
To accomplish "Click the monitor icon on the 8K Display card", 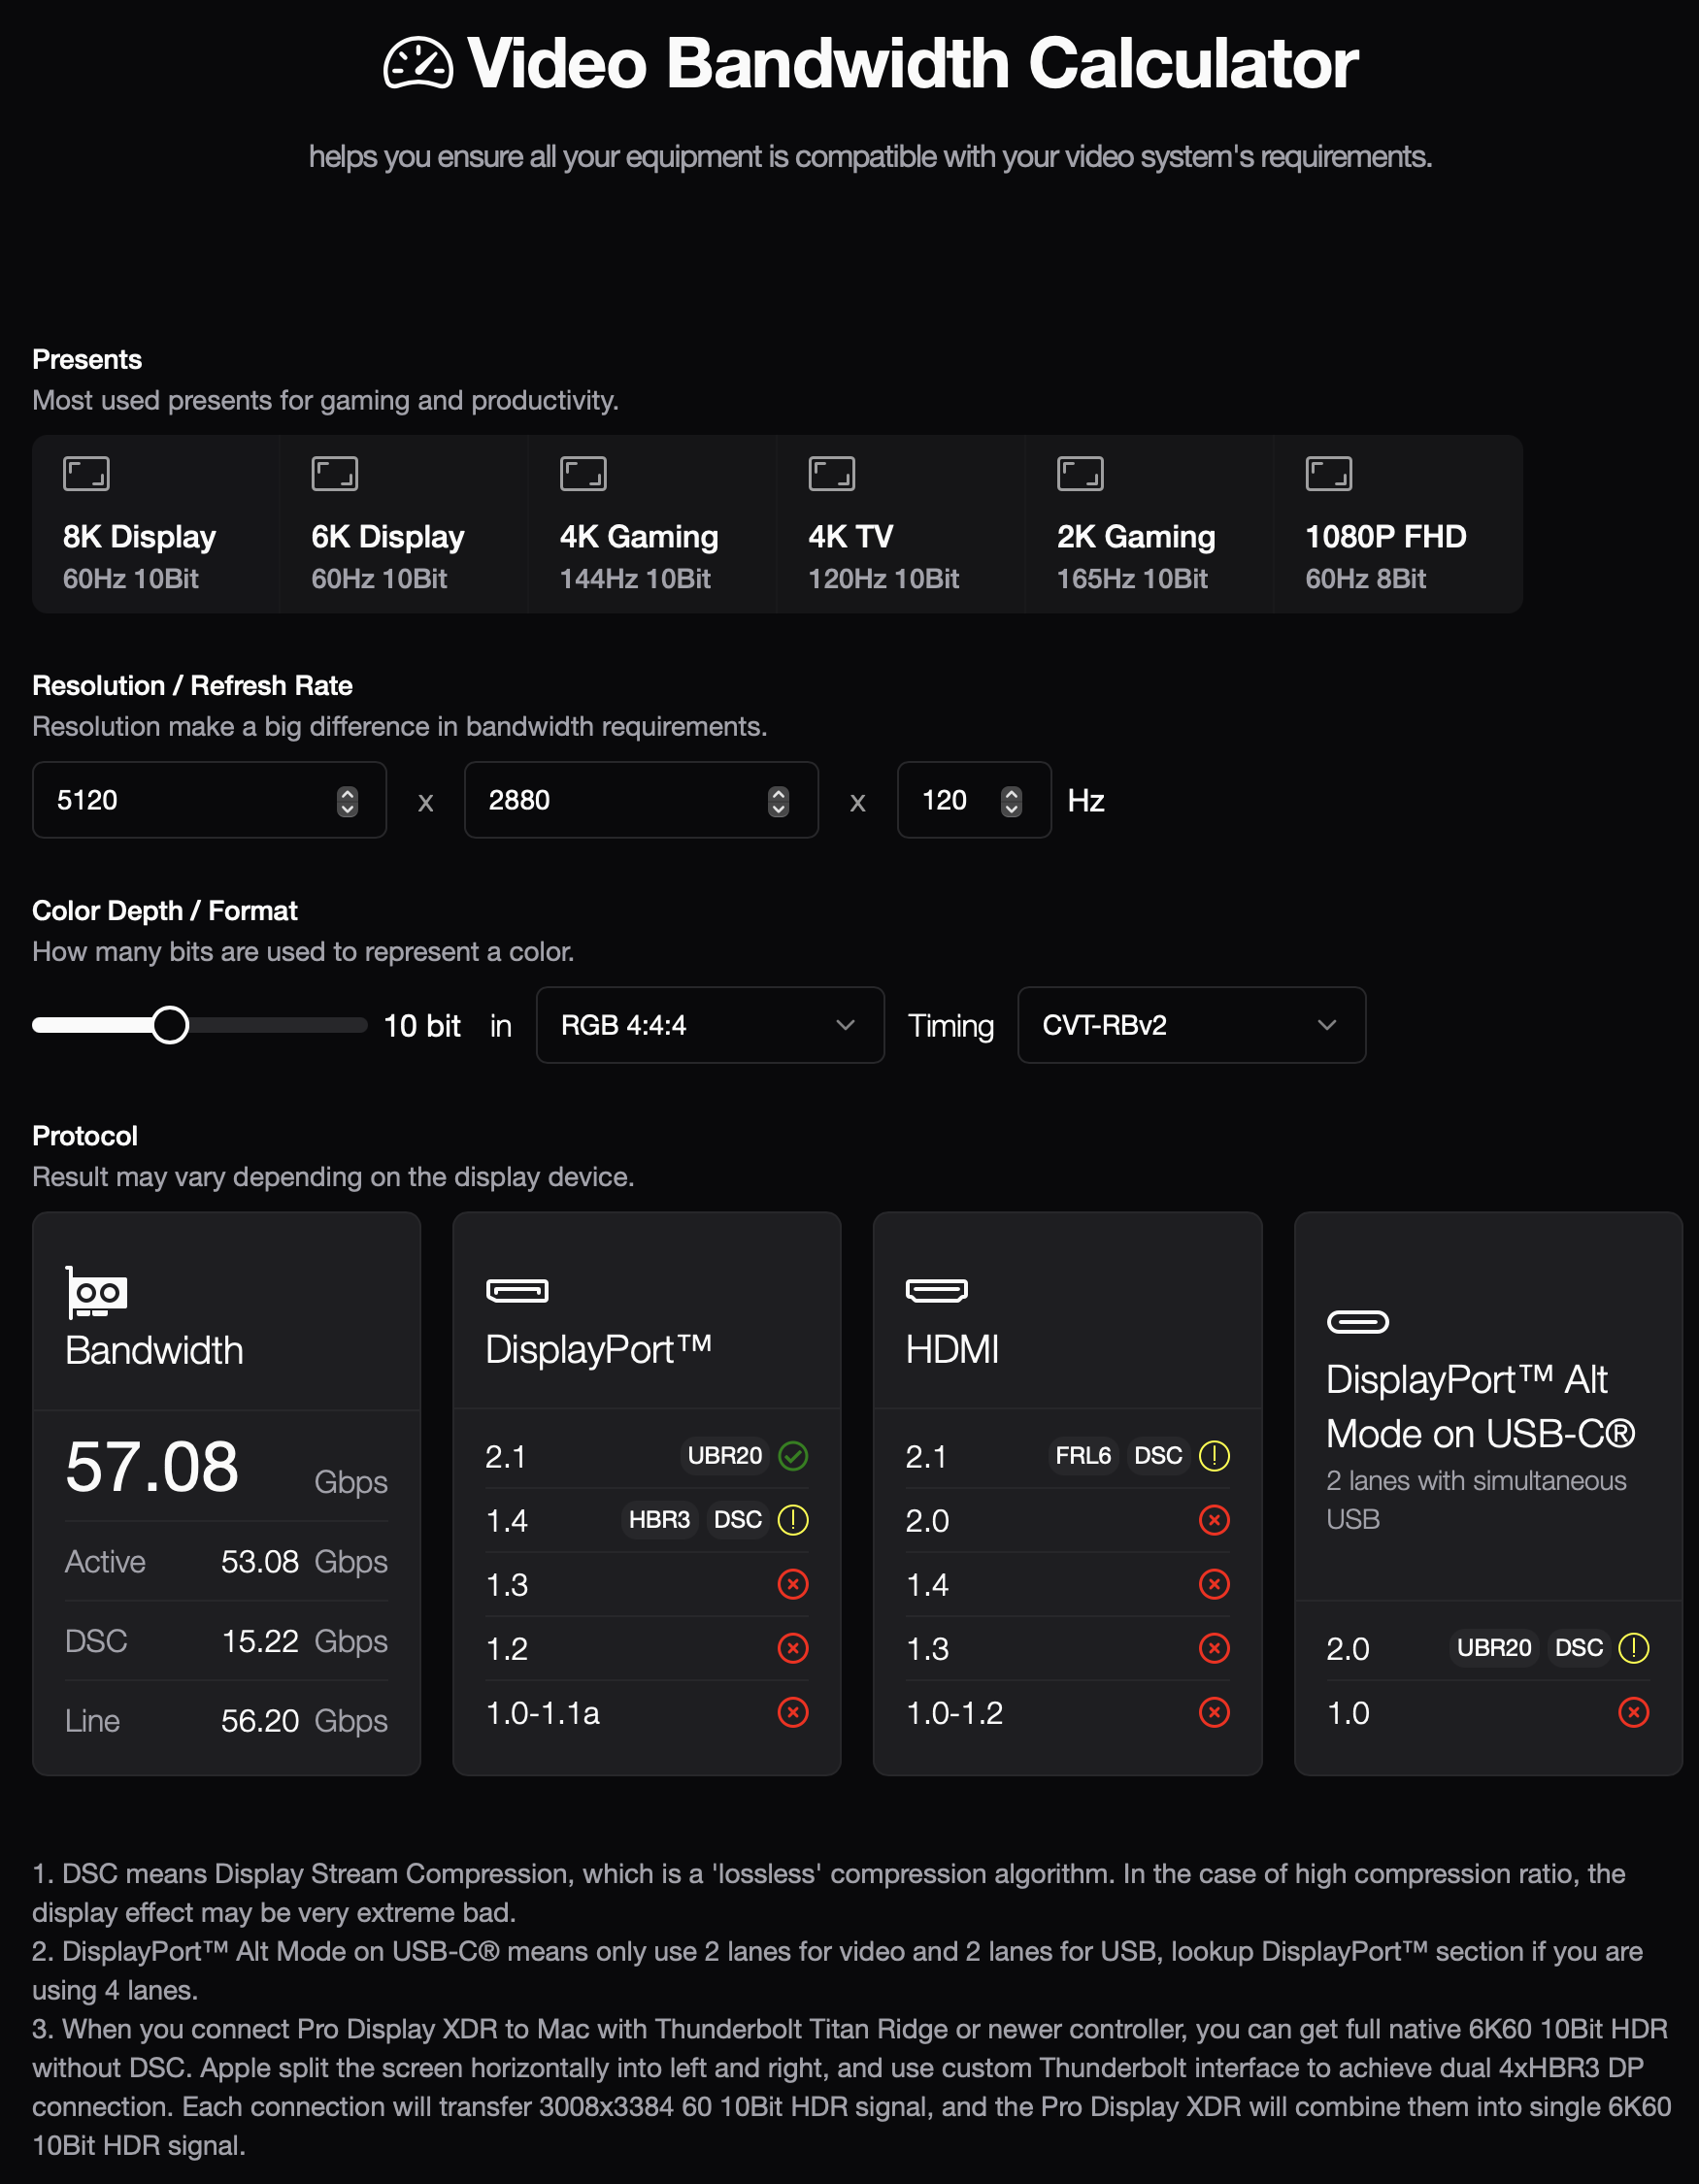I will click(86, 474).
